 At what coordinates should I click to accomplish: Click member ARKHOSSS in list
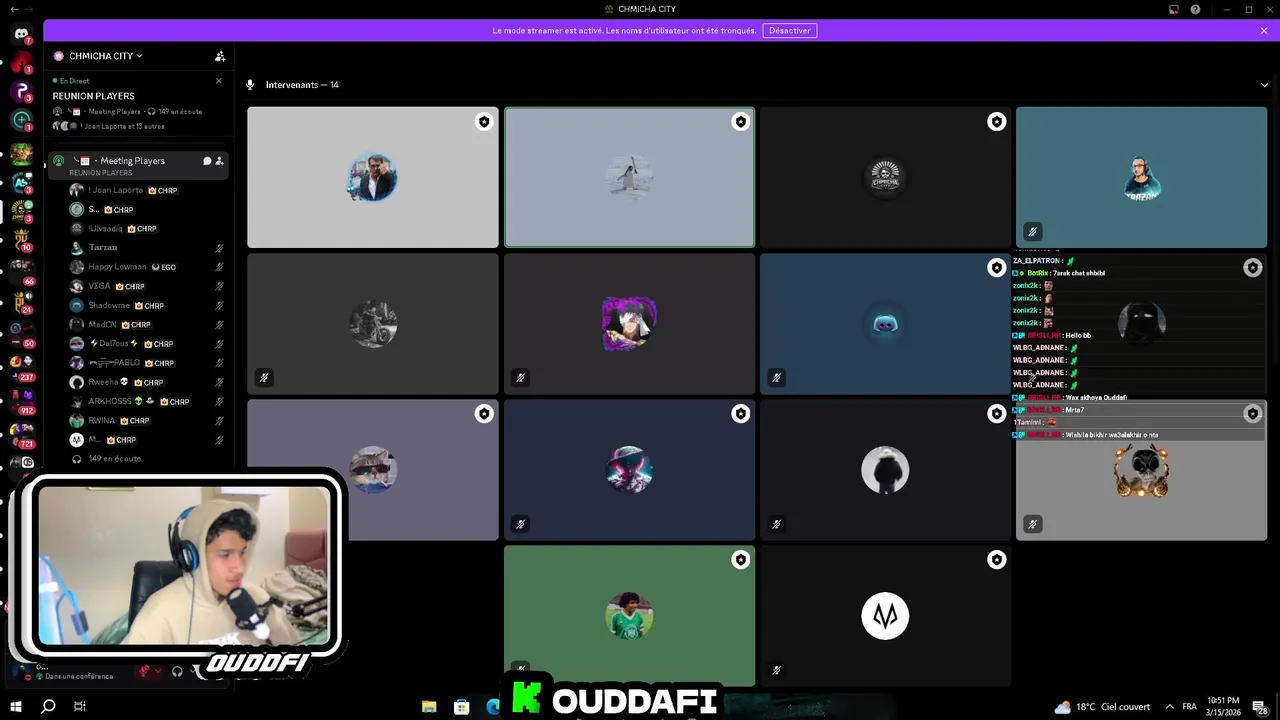[x=138, y=402]
